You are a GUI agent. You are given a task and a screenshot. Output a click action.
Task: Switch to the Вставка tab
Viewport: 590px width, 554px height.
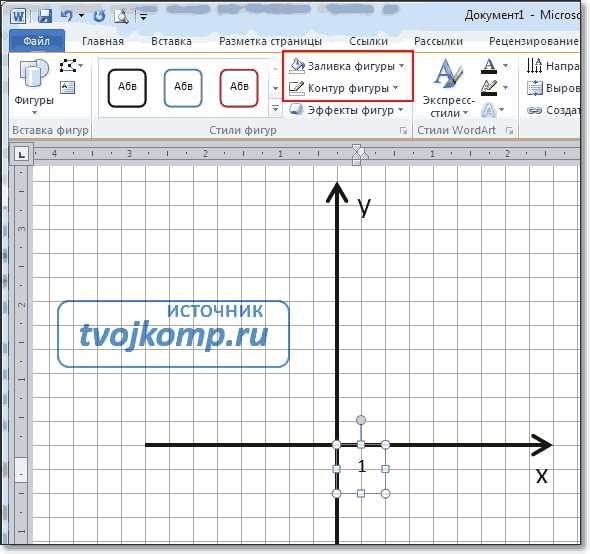tap(171, 41)
